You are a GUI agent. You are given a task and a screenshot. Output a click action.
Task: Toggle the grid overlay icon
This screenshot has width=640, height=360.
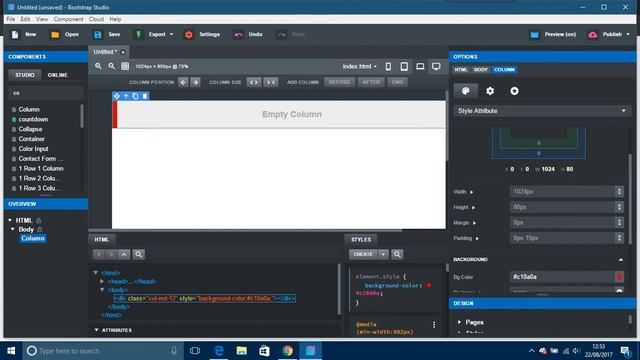[x=125, y=66]
